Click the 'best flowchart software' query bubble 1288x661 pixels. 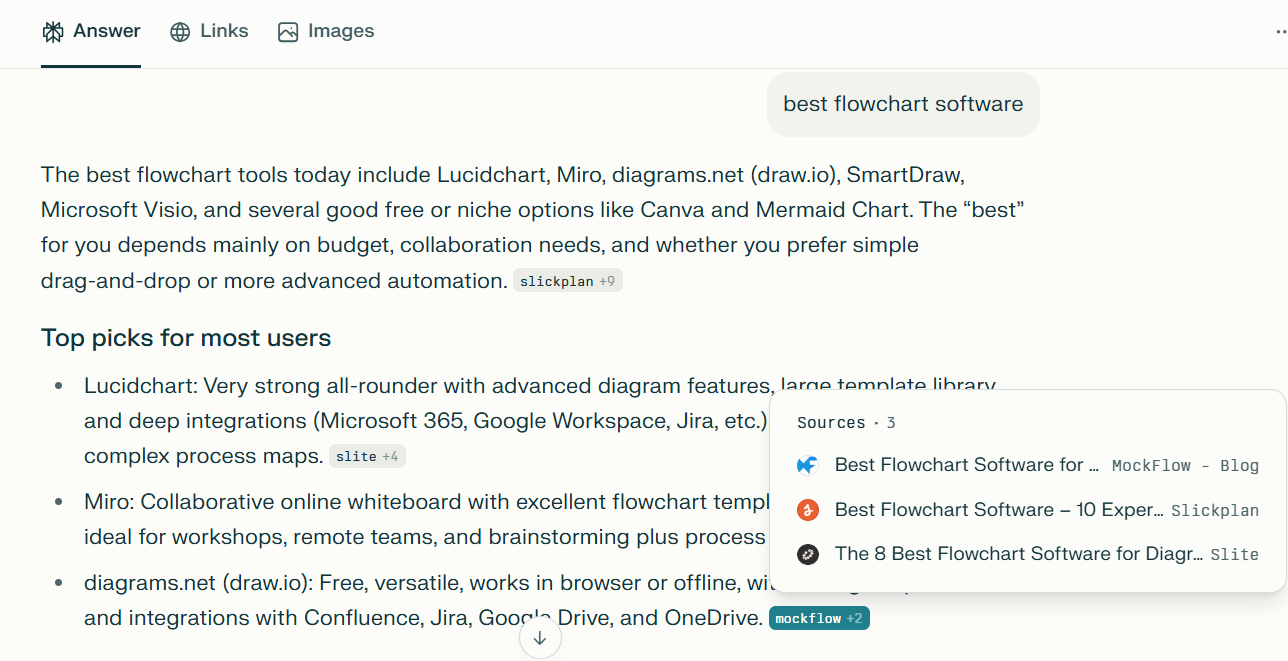[903, 104]
